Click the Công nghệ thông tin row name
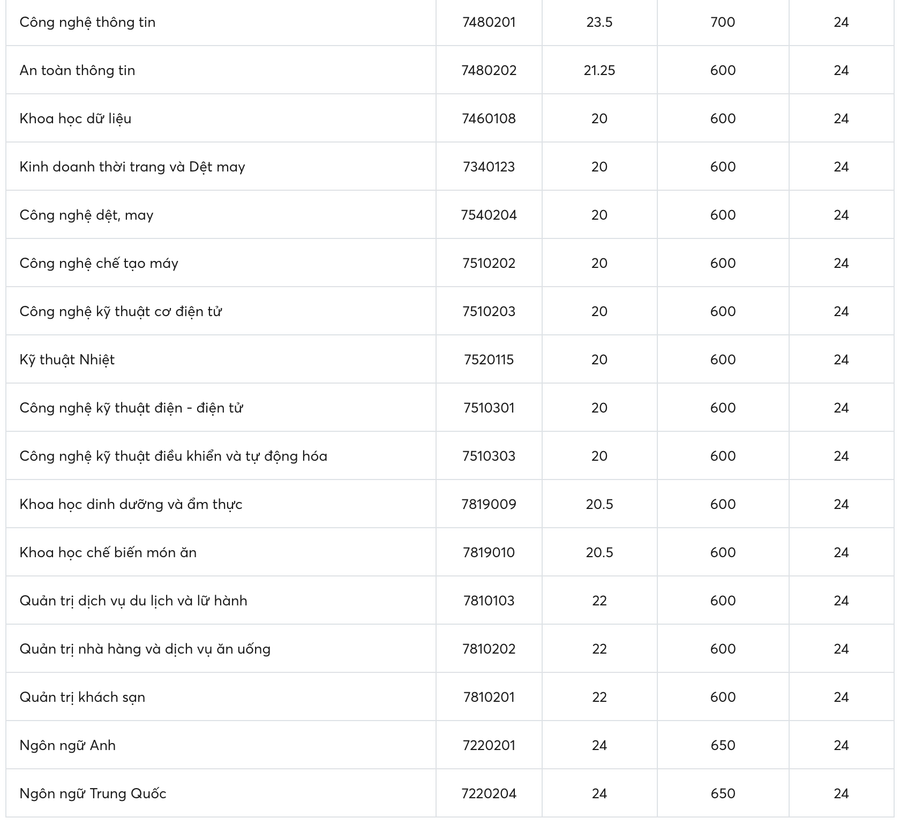The image size is (900, 824). [x=87, y=22]
